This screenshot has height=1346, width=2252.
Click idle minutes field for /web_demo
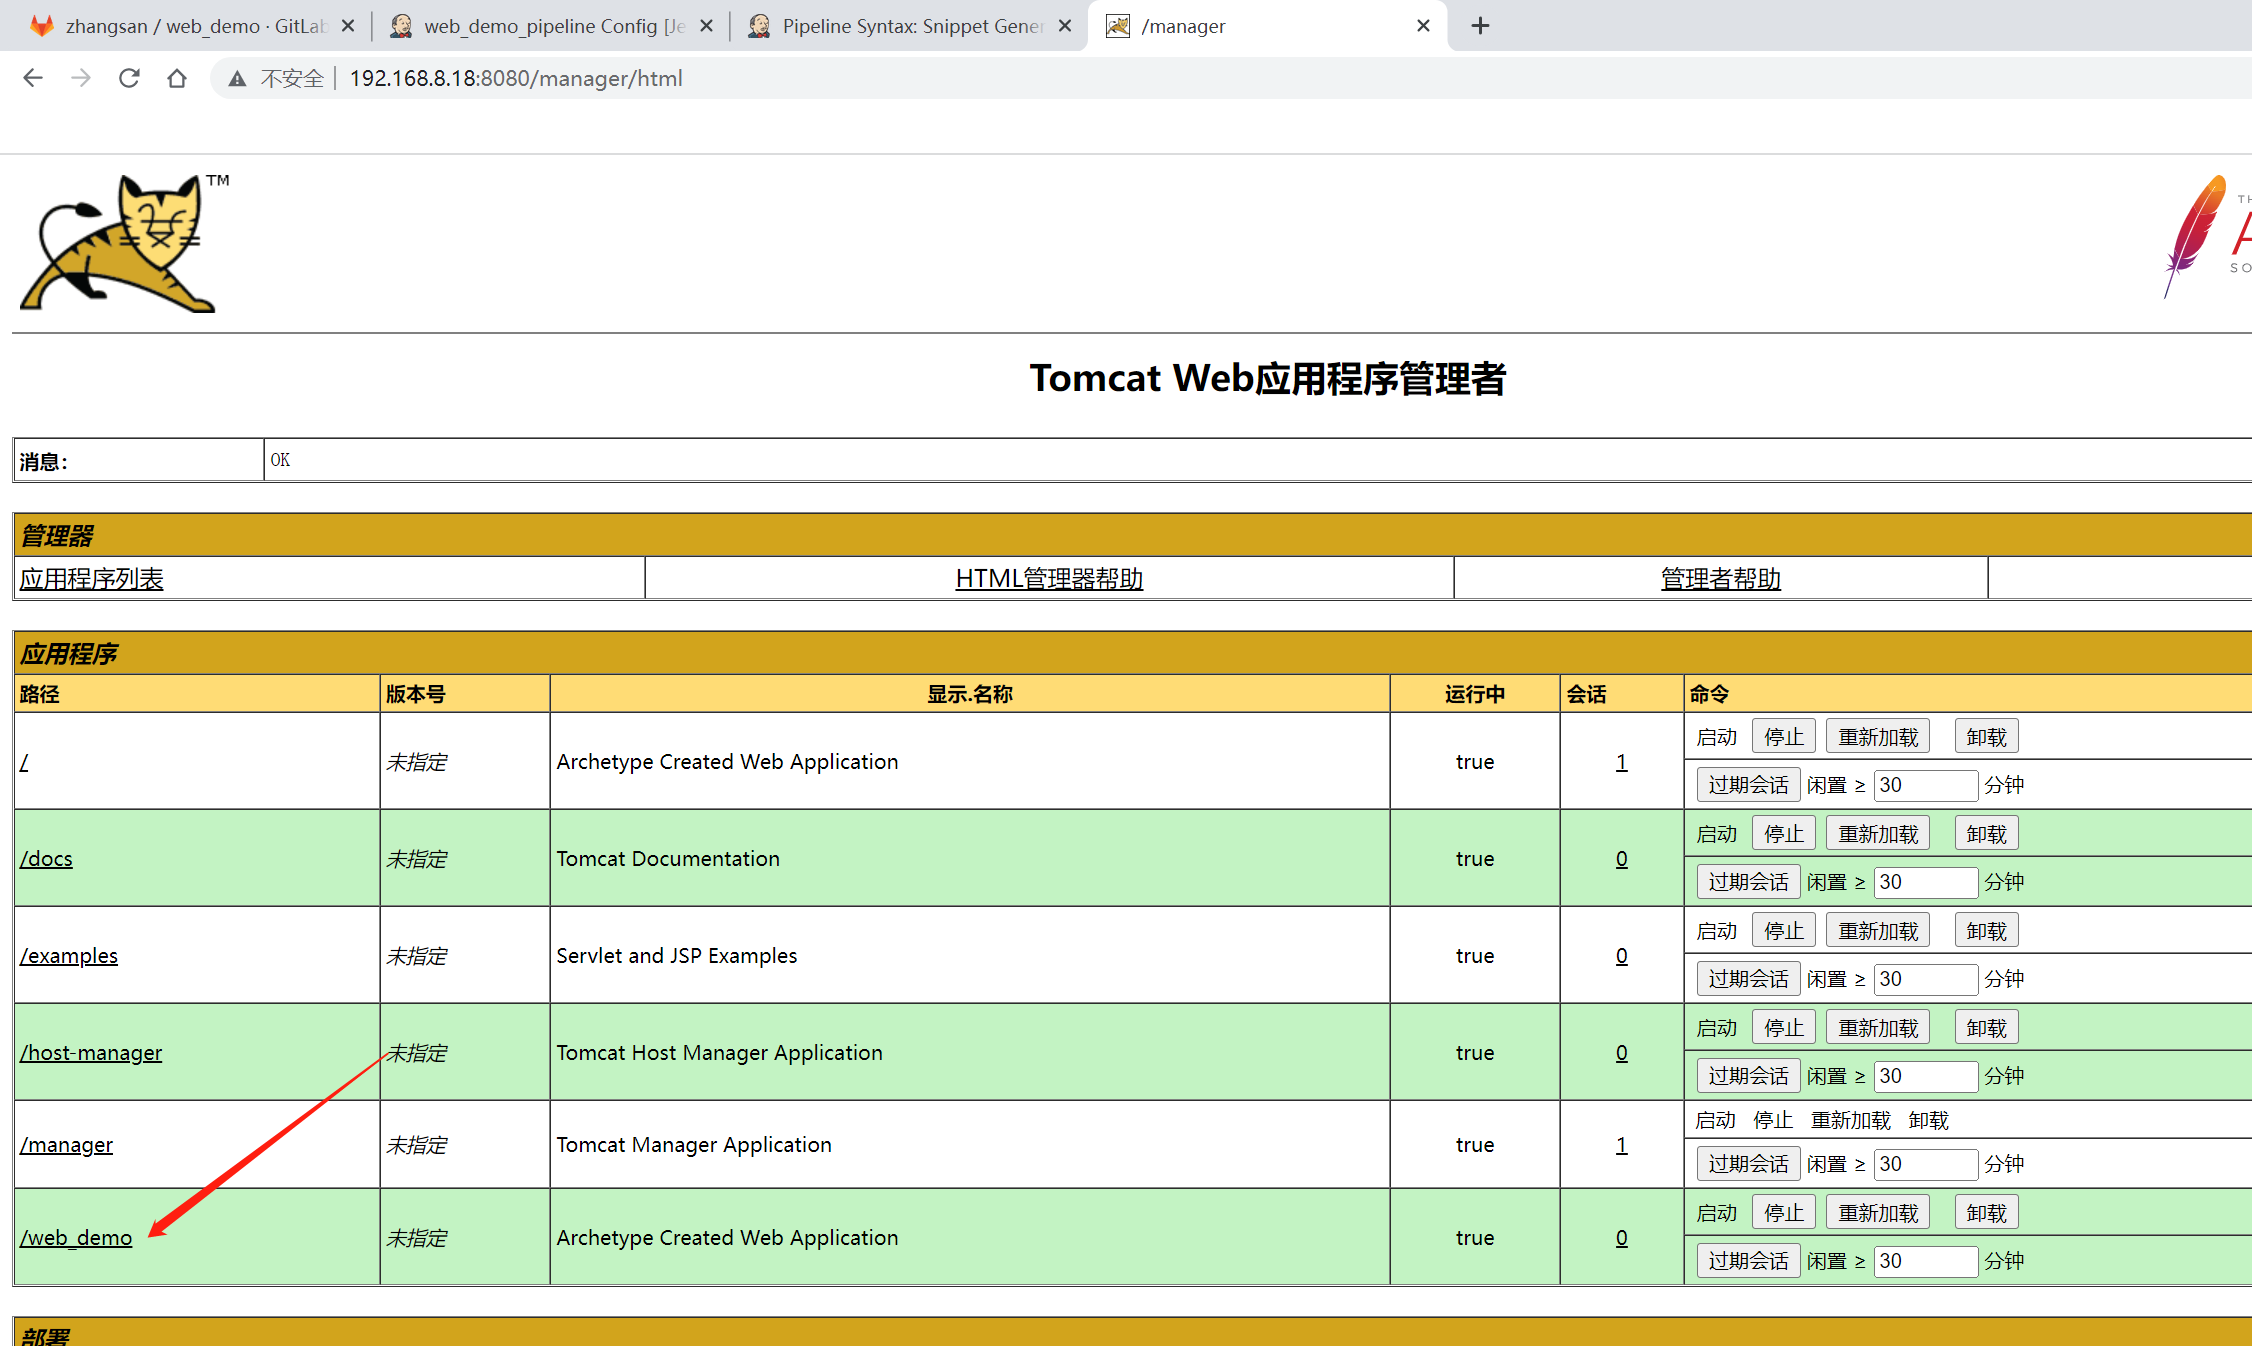coord(1925,1261)
